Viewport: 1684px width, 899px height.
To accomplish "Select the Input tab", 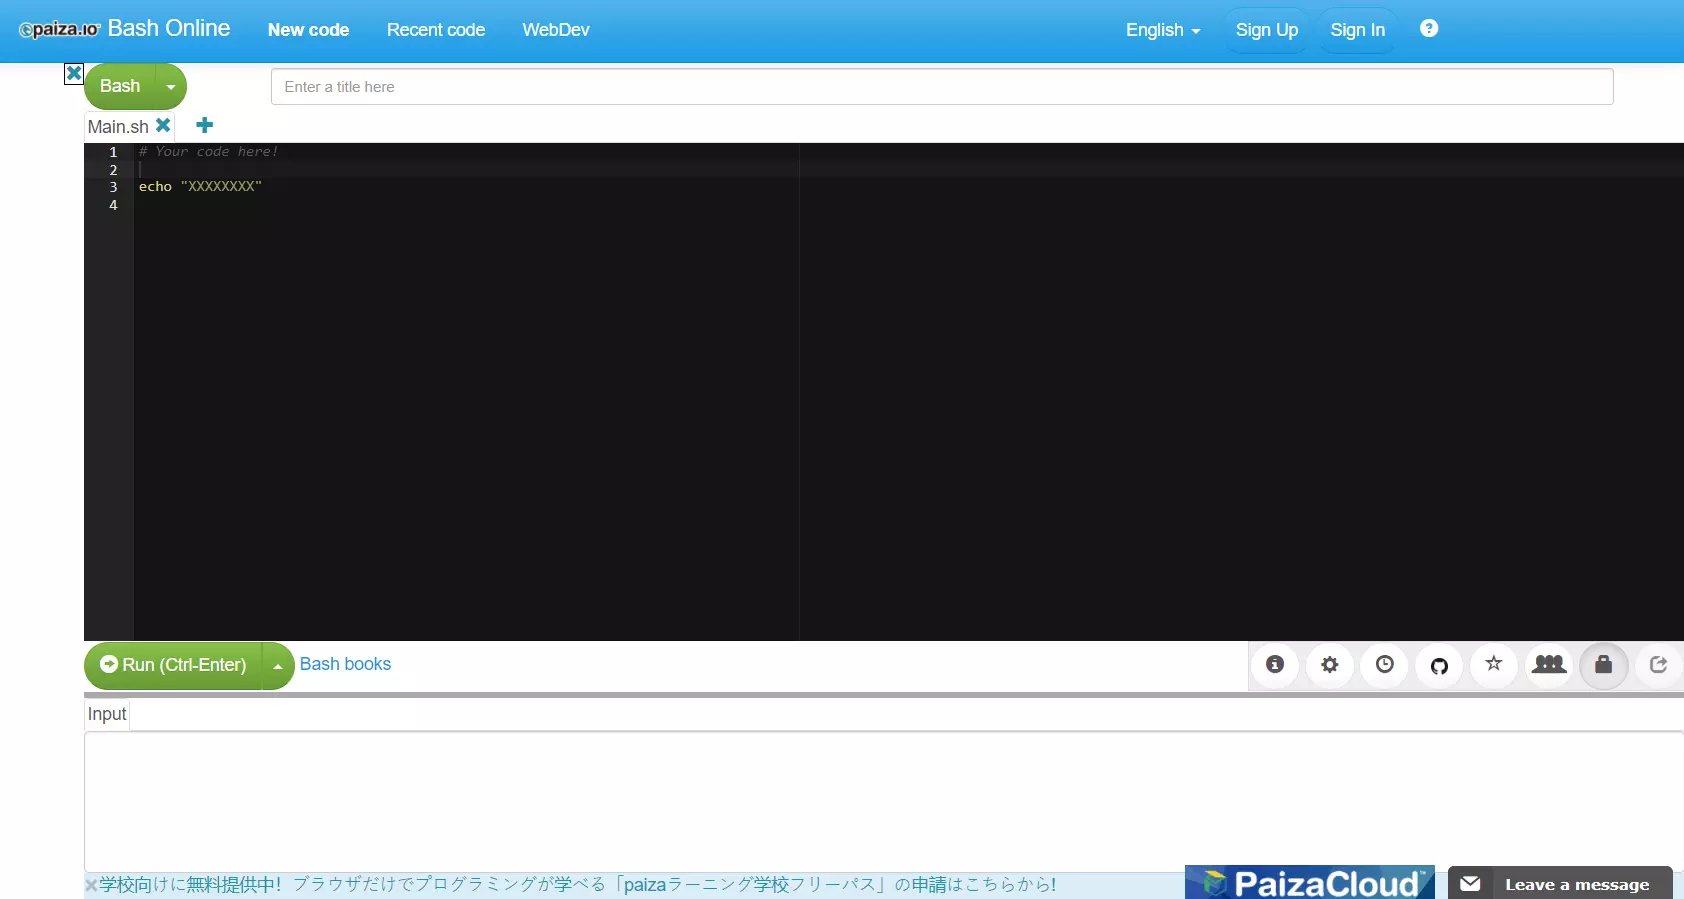I will click(107, 714).
